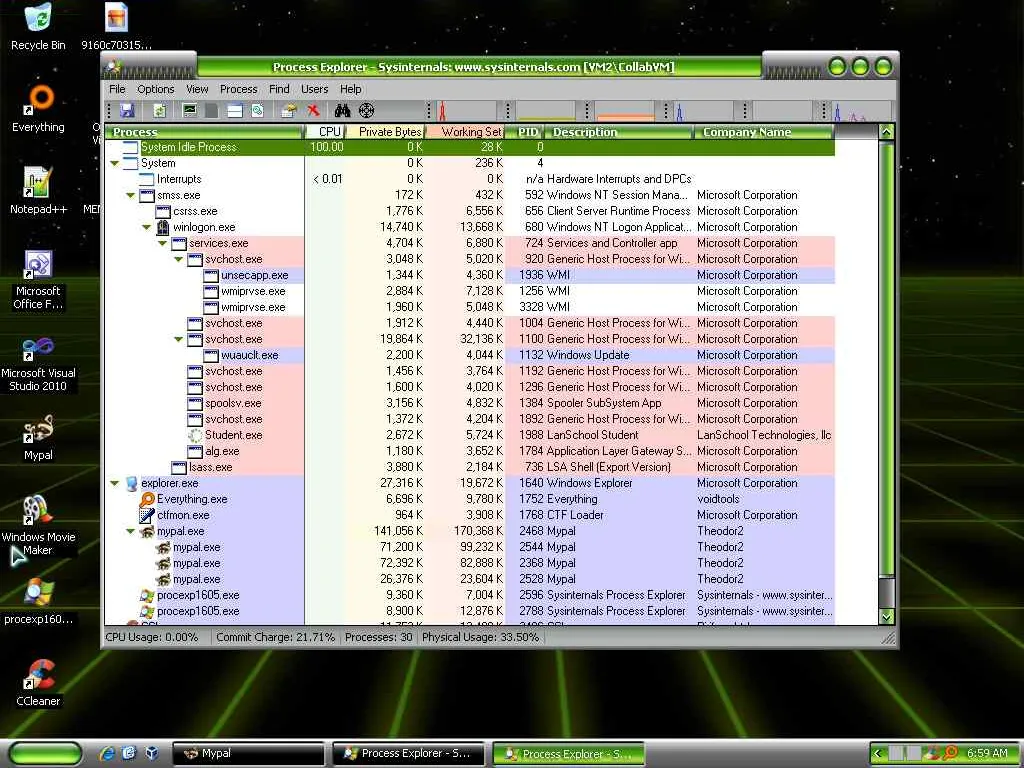Click the scrollbar up arrow in process list
The image size is (1024, 768).
pyautogui.click(x=886, y=132)
